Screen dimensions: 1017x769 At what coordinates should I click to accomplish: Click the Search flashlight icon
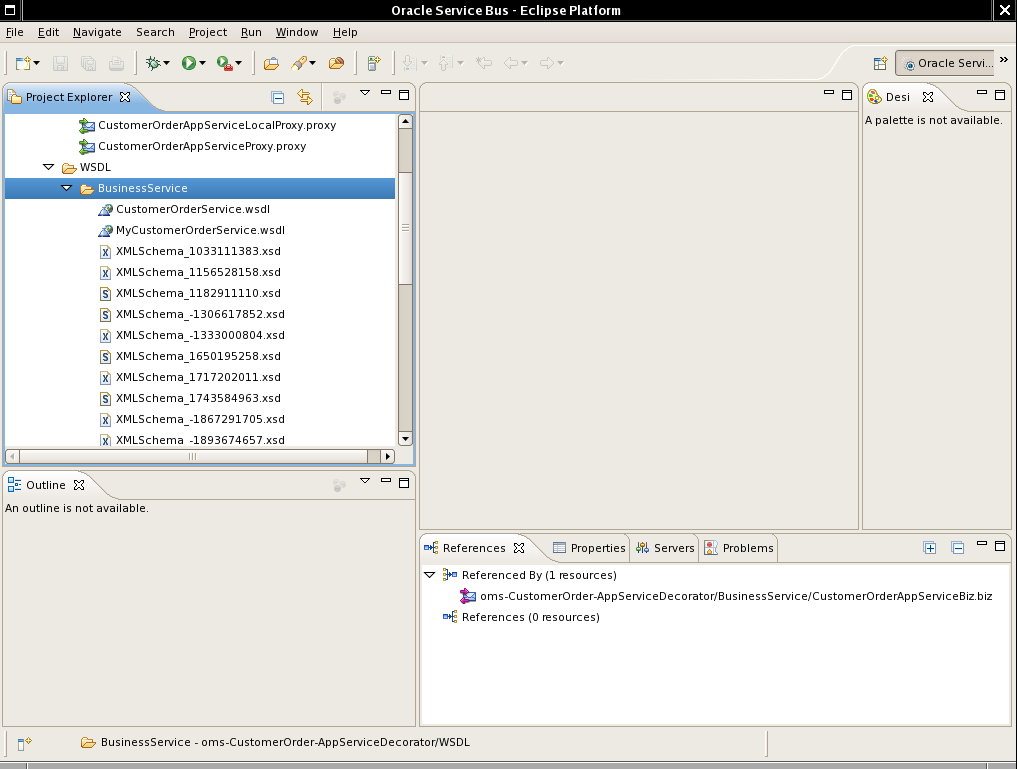tap(299, 63)
